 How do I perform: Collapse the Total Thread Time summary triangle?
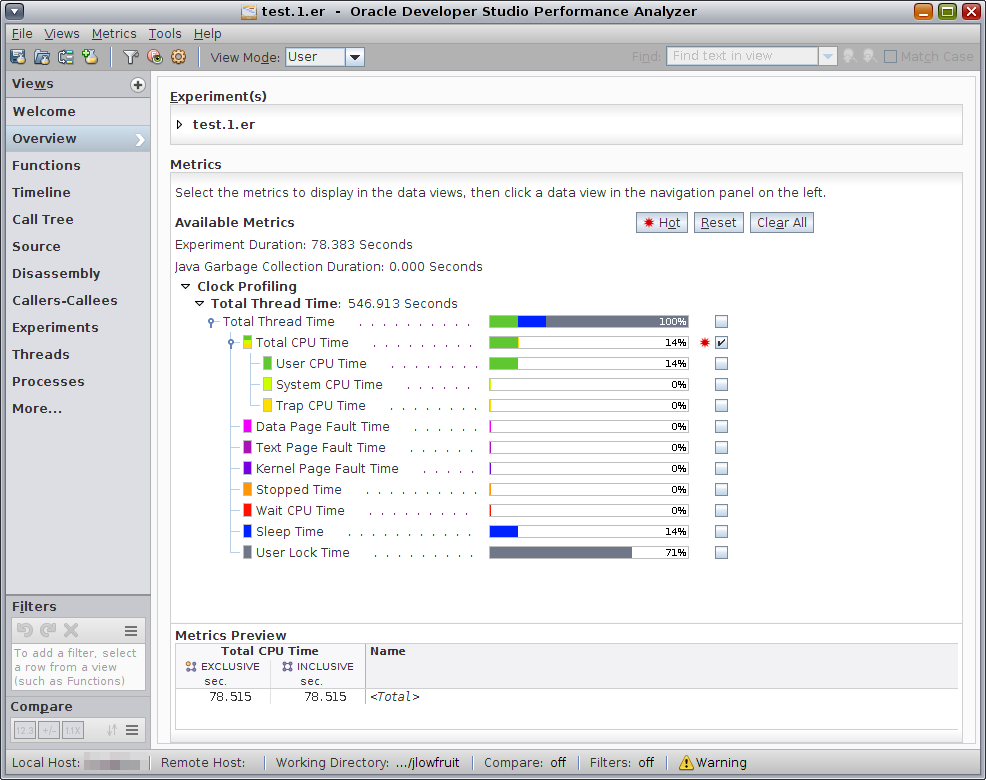coord(199,303)
